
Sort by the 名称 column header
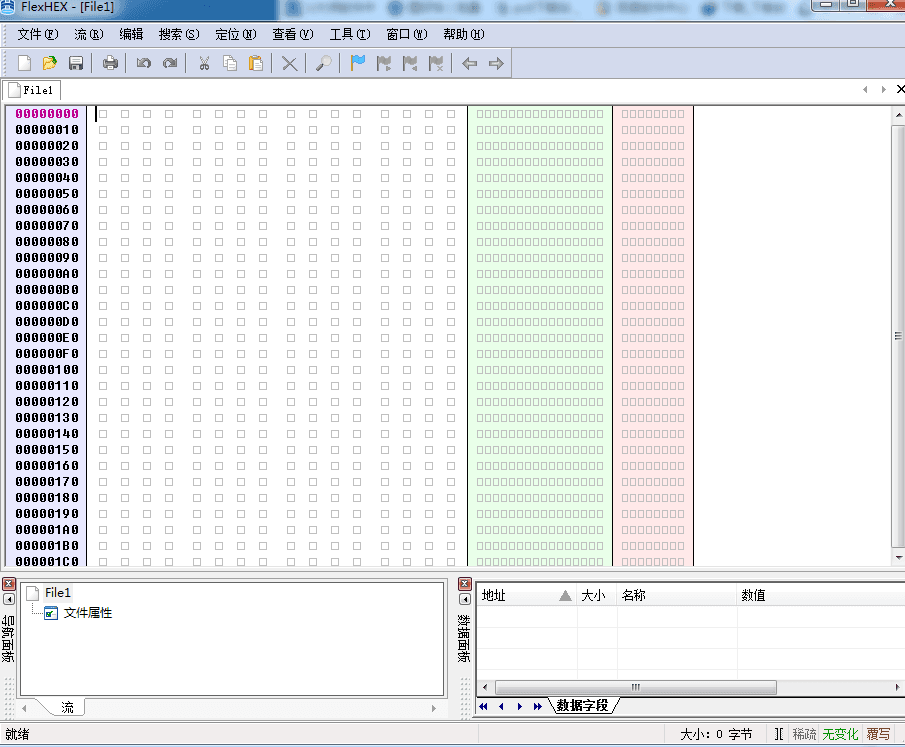click(x=677, y=595)
